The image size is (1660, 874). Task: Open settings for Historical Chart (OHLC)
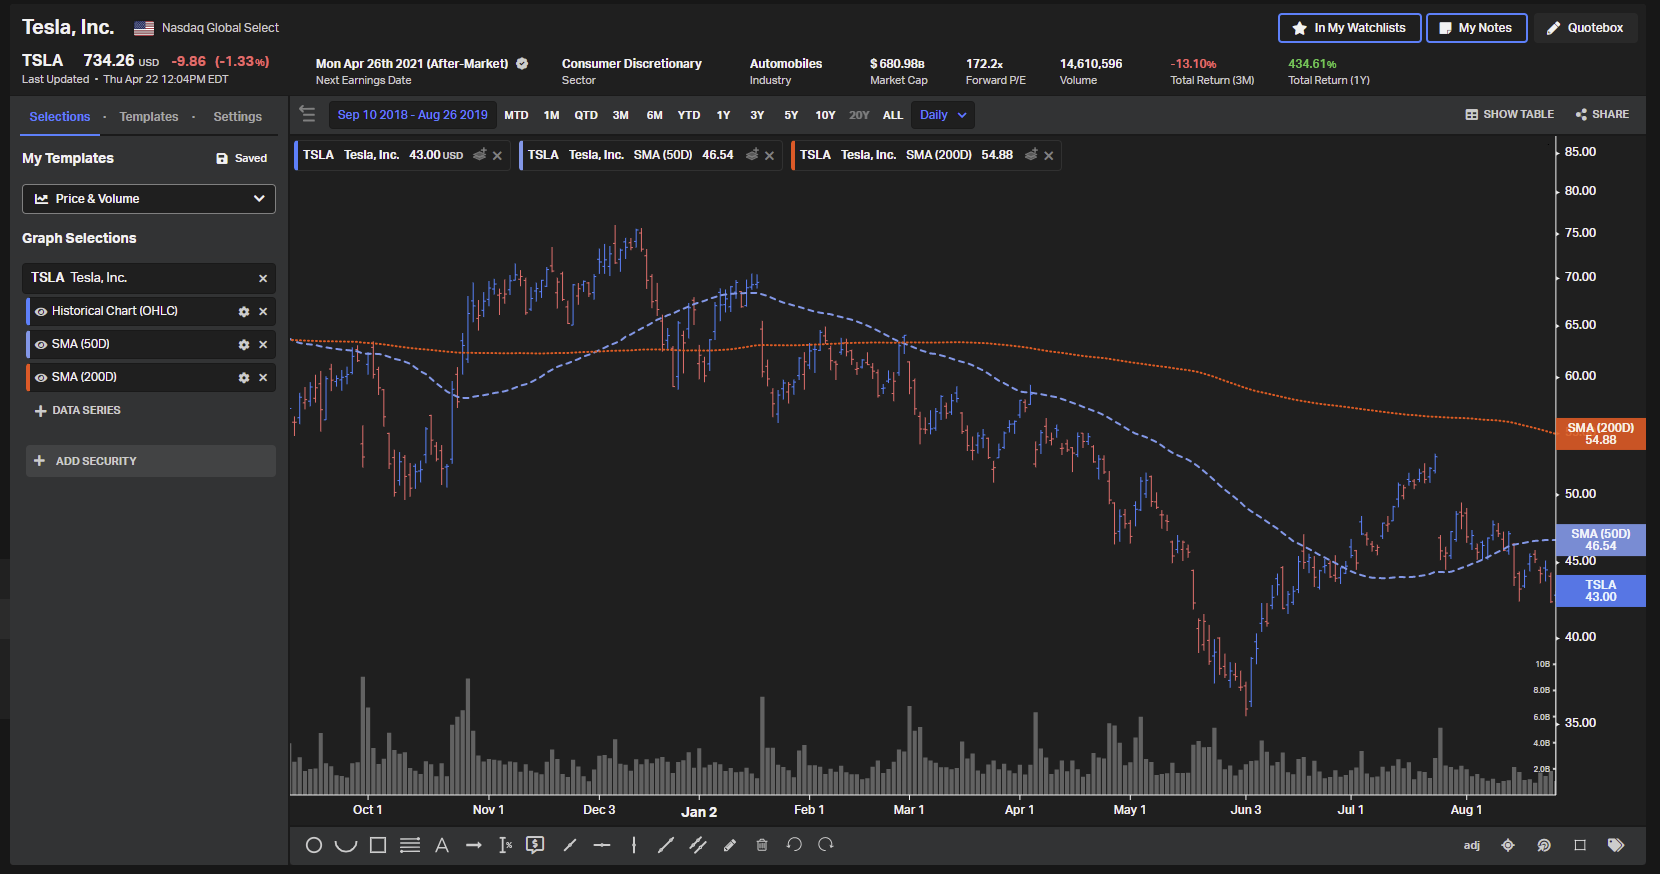coord(243,311)
